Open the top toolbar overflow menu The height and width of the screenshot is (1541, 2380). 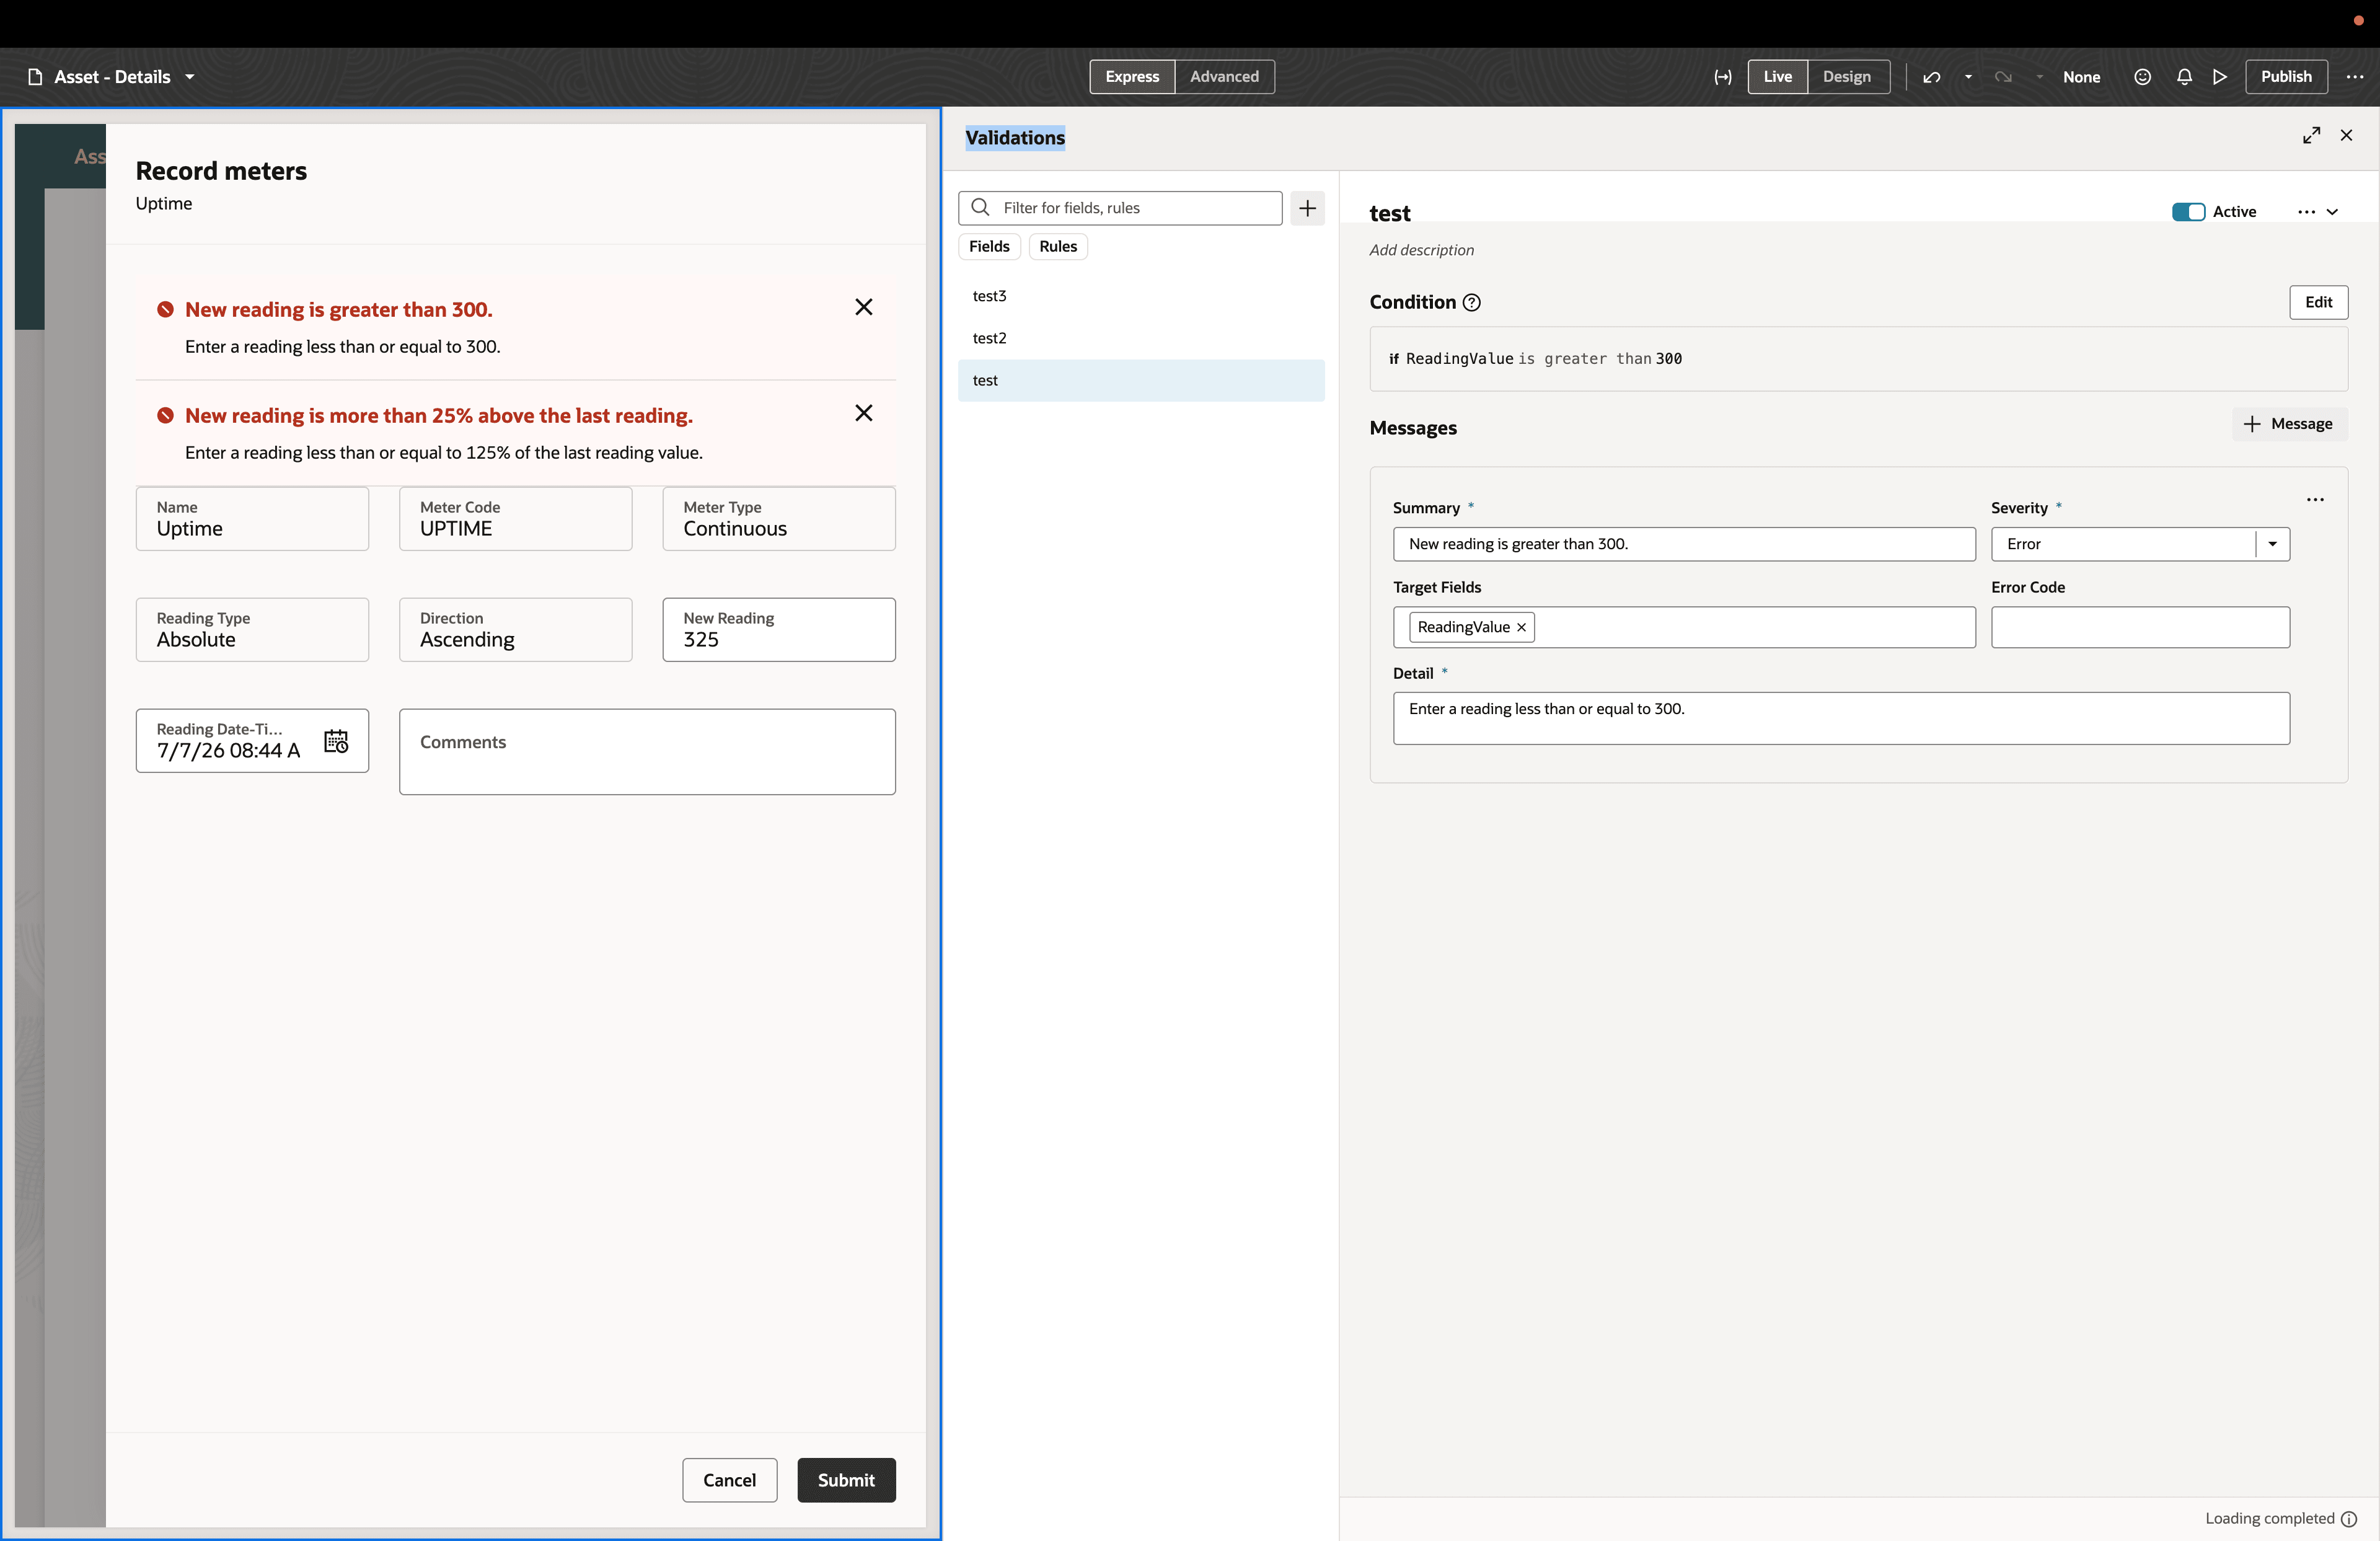2355,77
